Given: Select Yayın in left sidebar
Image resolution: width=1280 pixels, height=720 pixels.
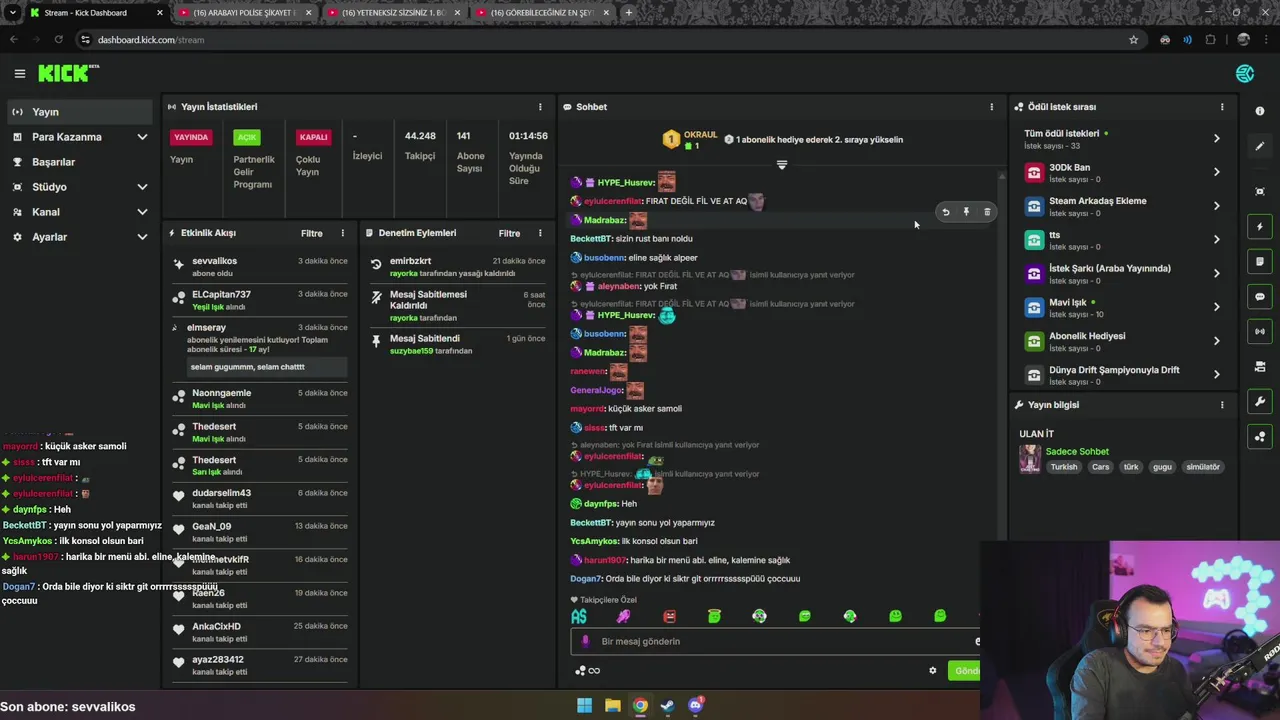Looking at the screenshot, I should click(81, 112).
